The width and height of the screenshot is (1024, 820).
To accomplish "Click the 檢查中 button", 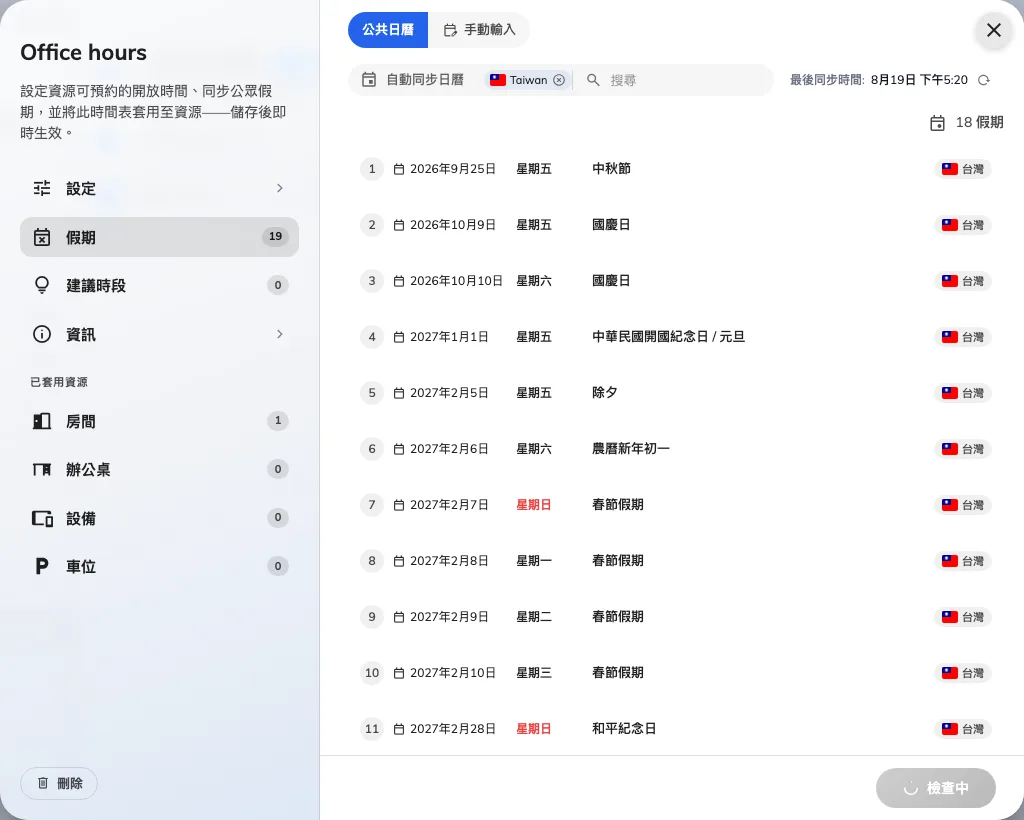I will [x=935, y=788].
